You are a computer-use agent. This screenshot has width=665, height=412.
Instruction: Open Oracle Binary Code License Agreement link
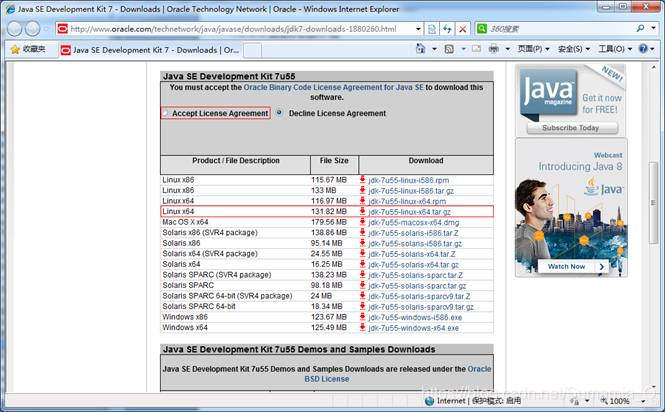coord(333,87)
